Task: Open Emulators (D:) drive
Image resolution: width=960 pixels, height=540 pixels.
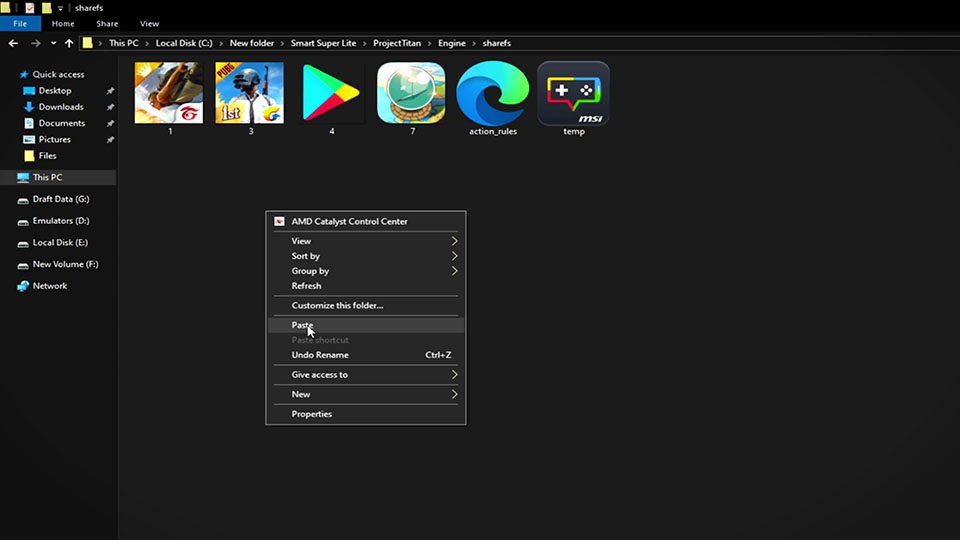Action: point(61,220)
